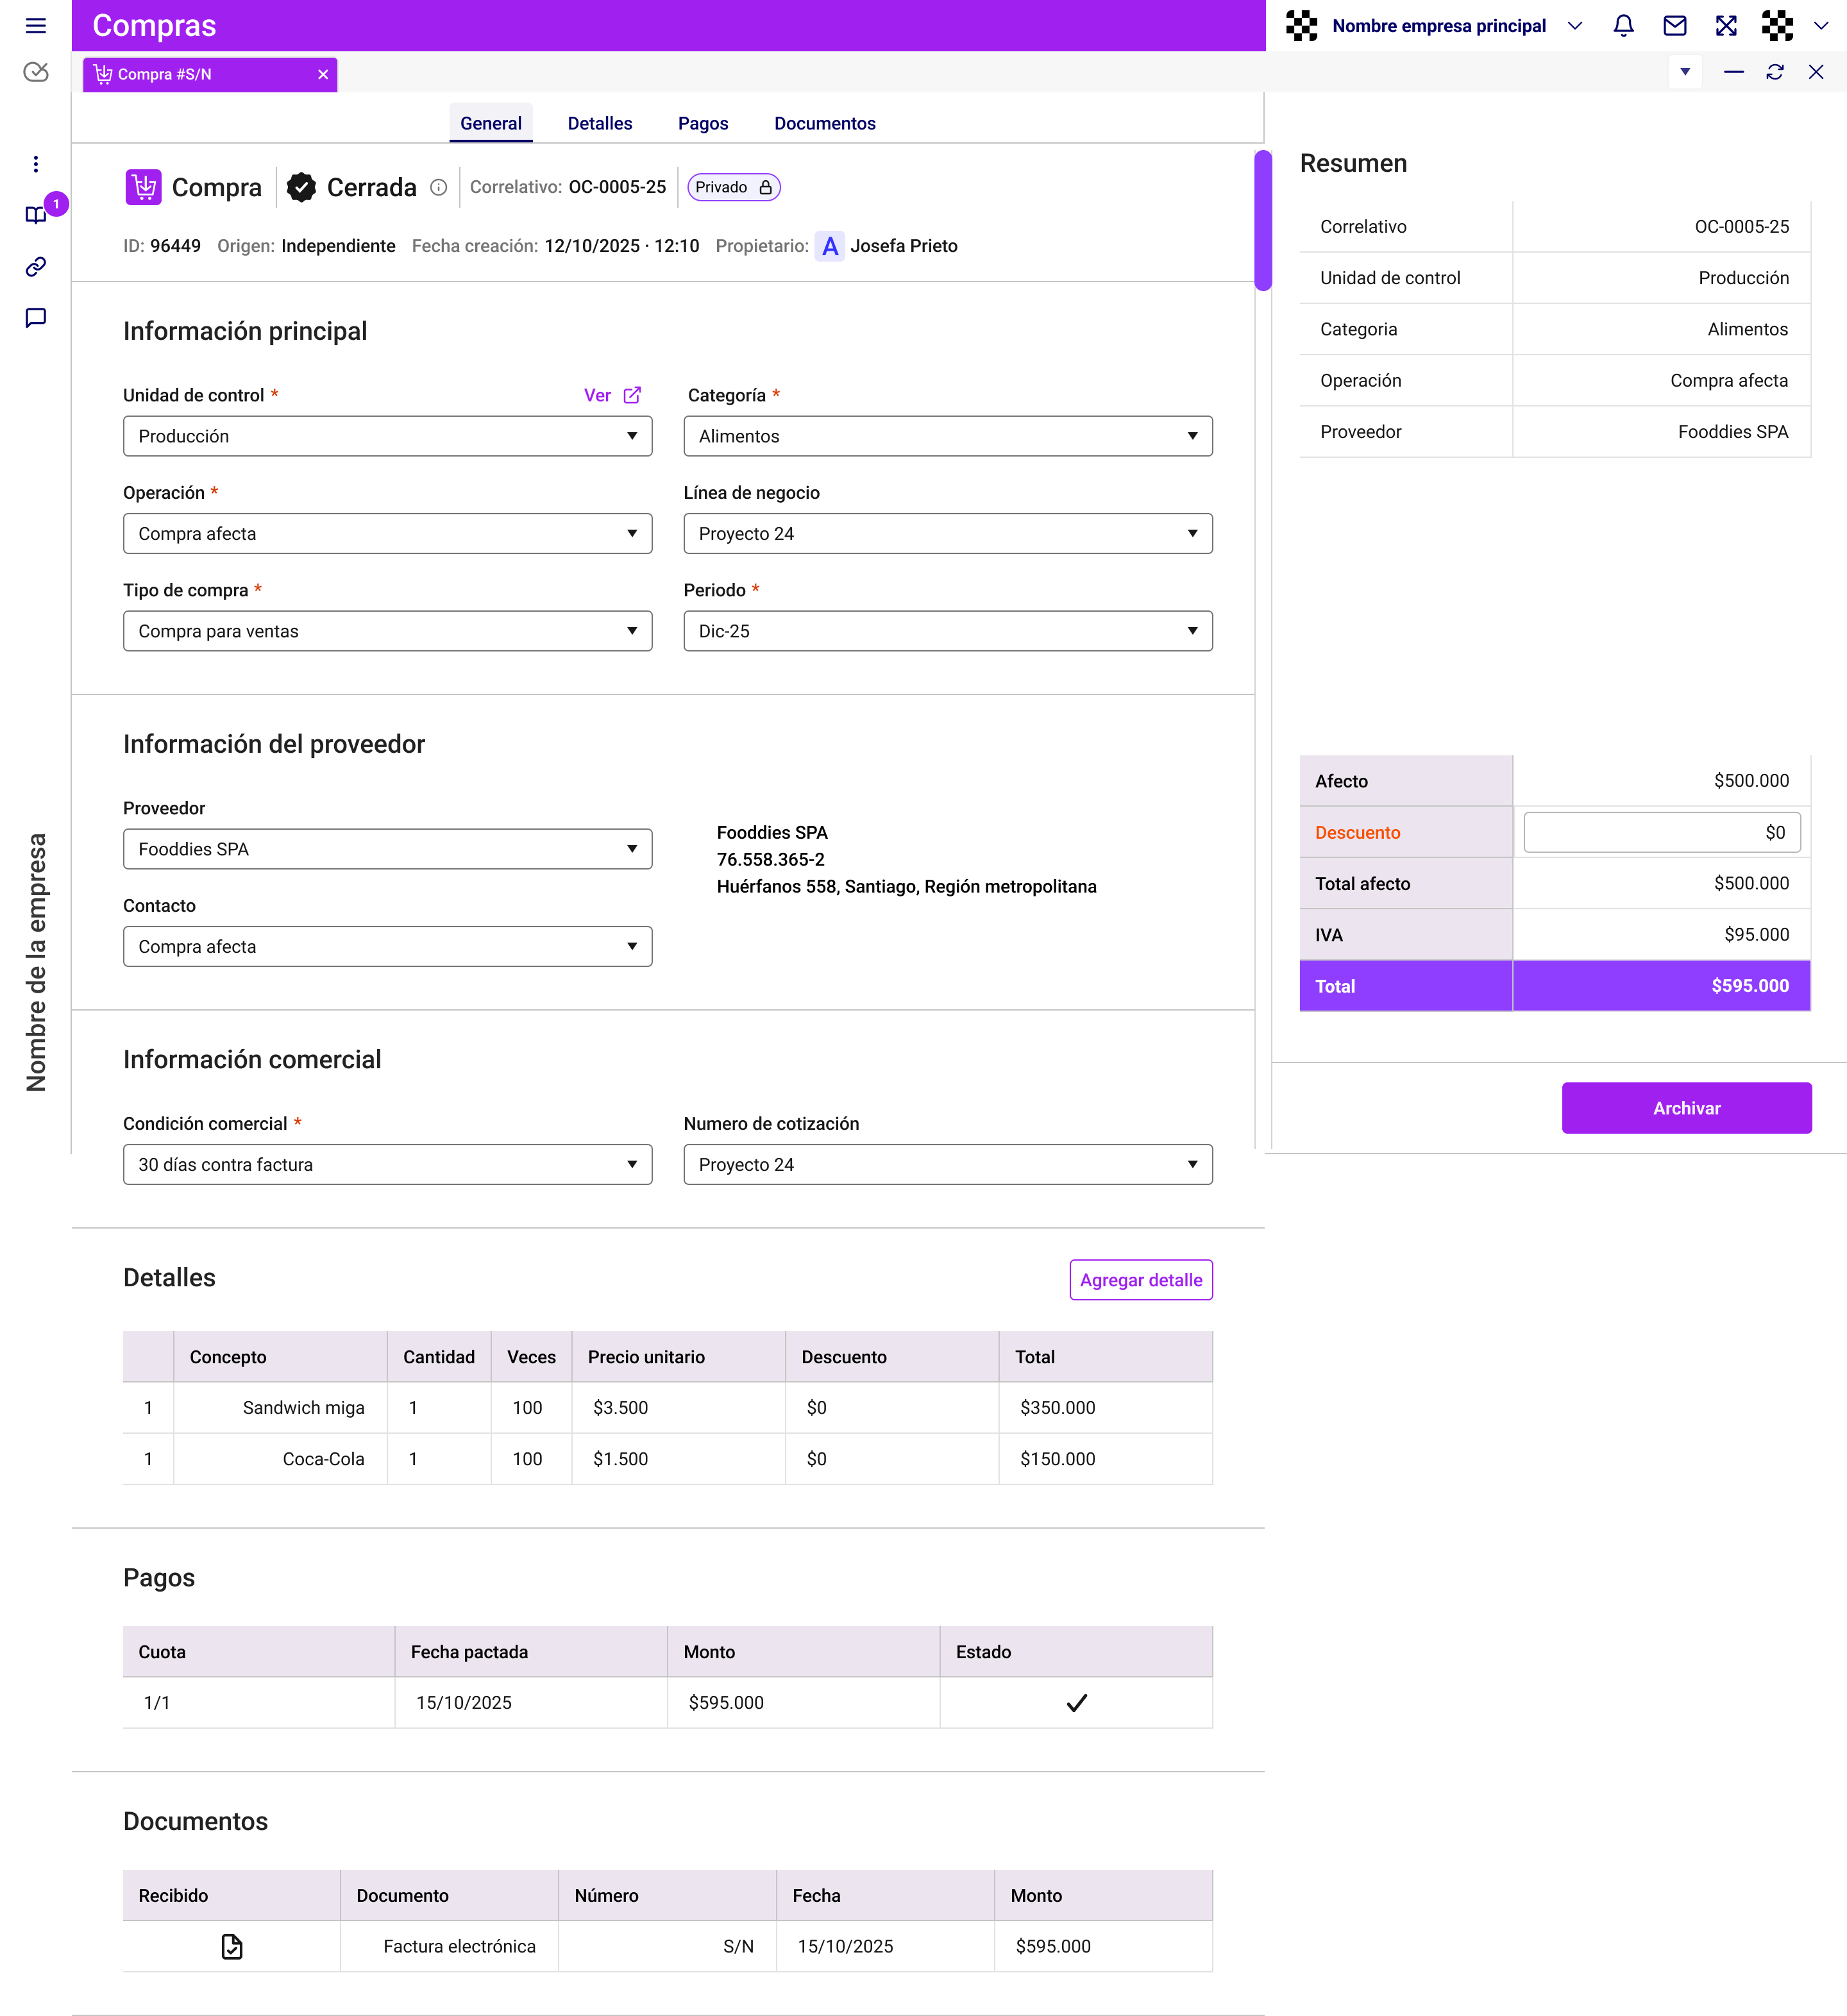The width and height of the screenshot is (1847, 2016).
Task: Open the comments chat icon
Action: pos(36,318)
